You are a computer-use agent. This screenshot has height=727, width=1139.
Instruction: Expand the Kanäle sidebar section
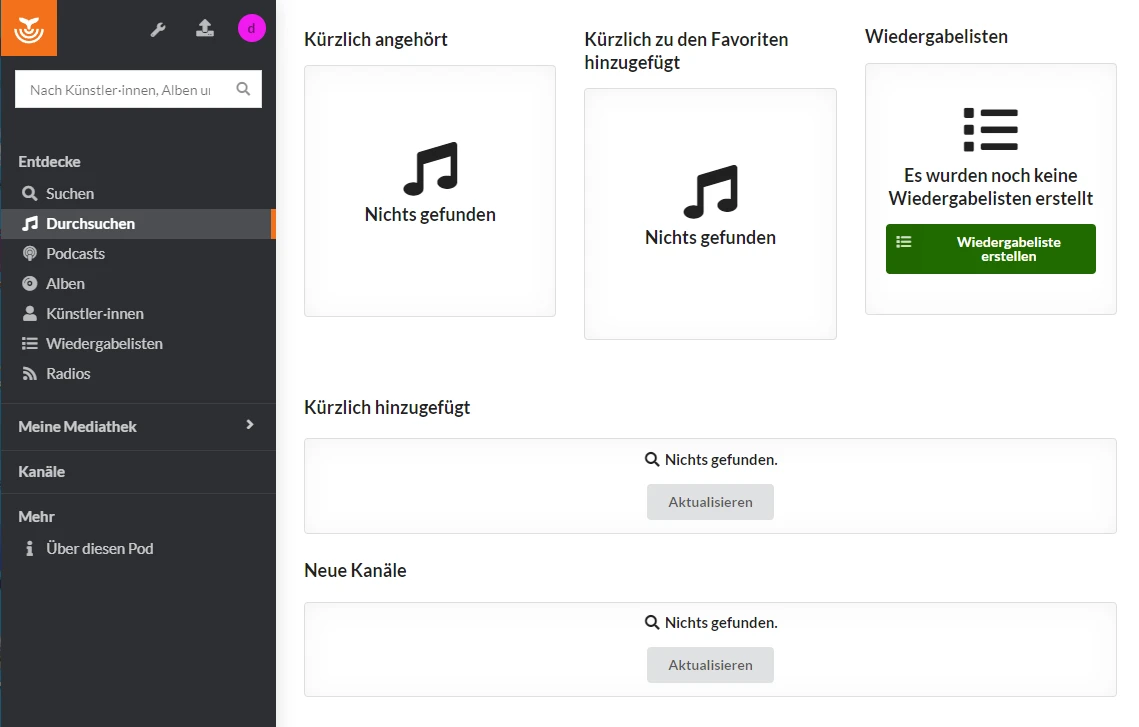pyautogui.click(x=42, y=472)
